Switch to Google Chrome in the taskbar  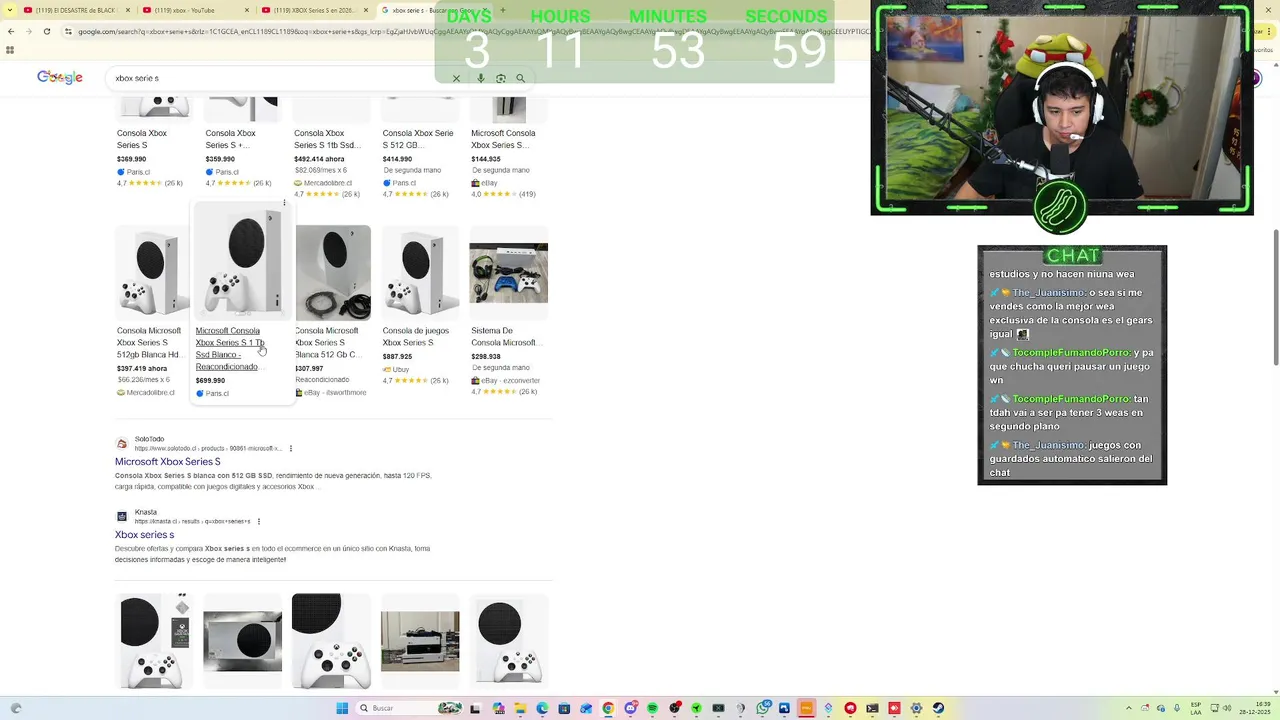pos(608,708)
